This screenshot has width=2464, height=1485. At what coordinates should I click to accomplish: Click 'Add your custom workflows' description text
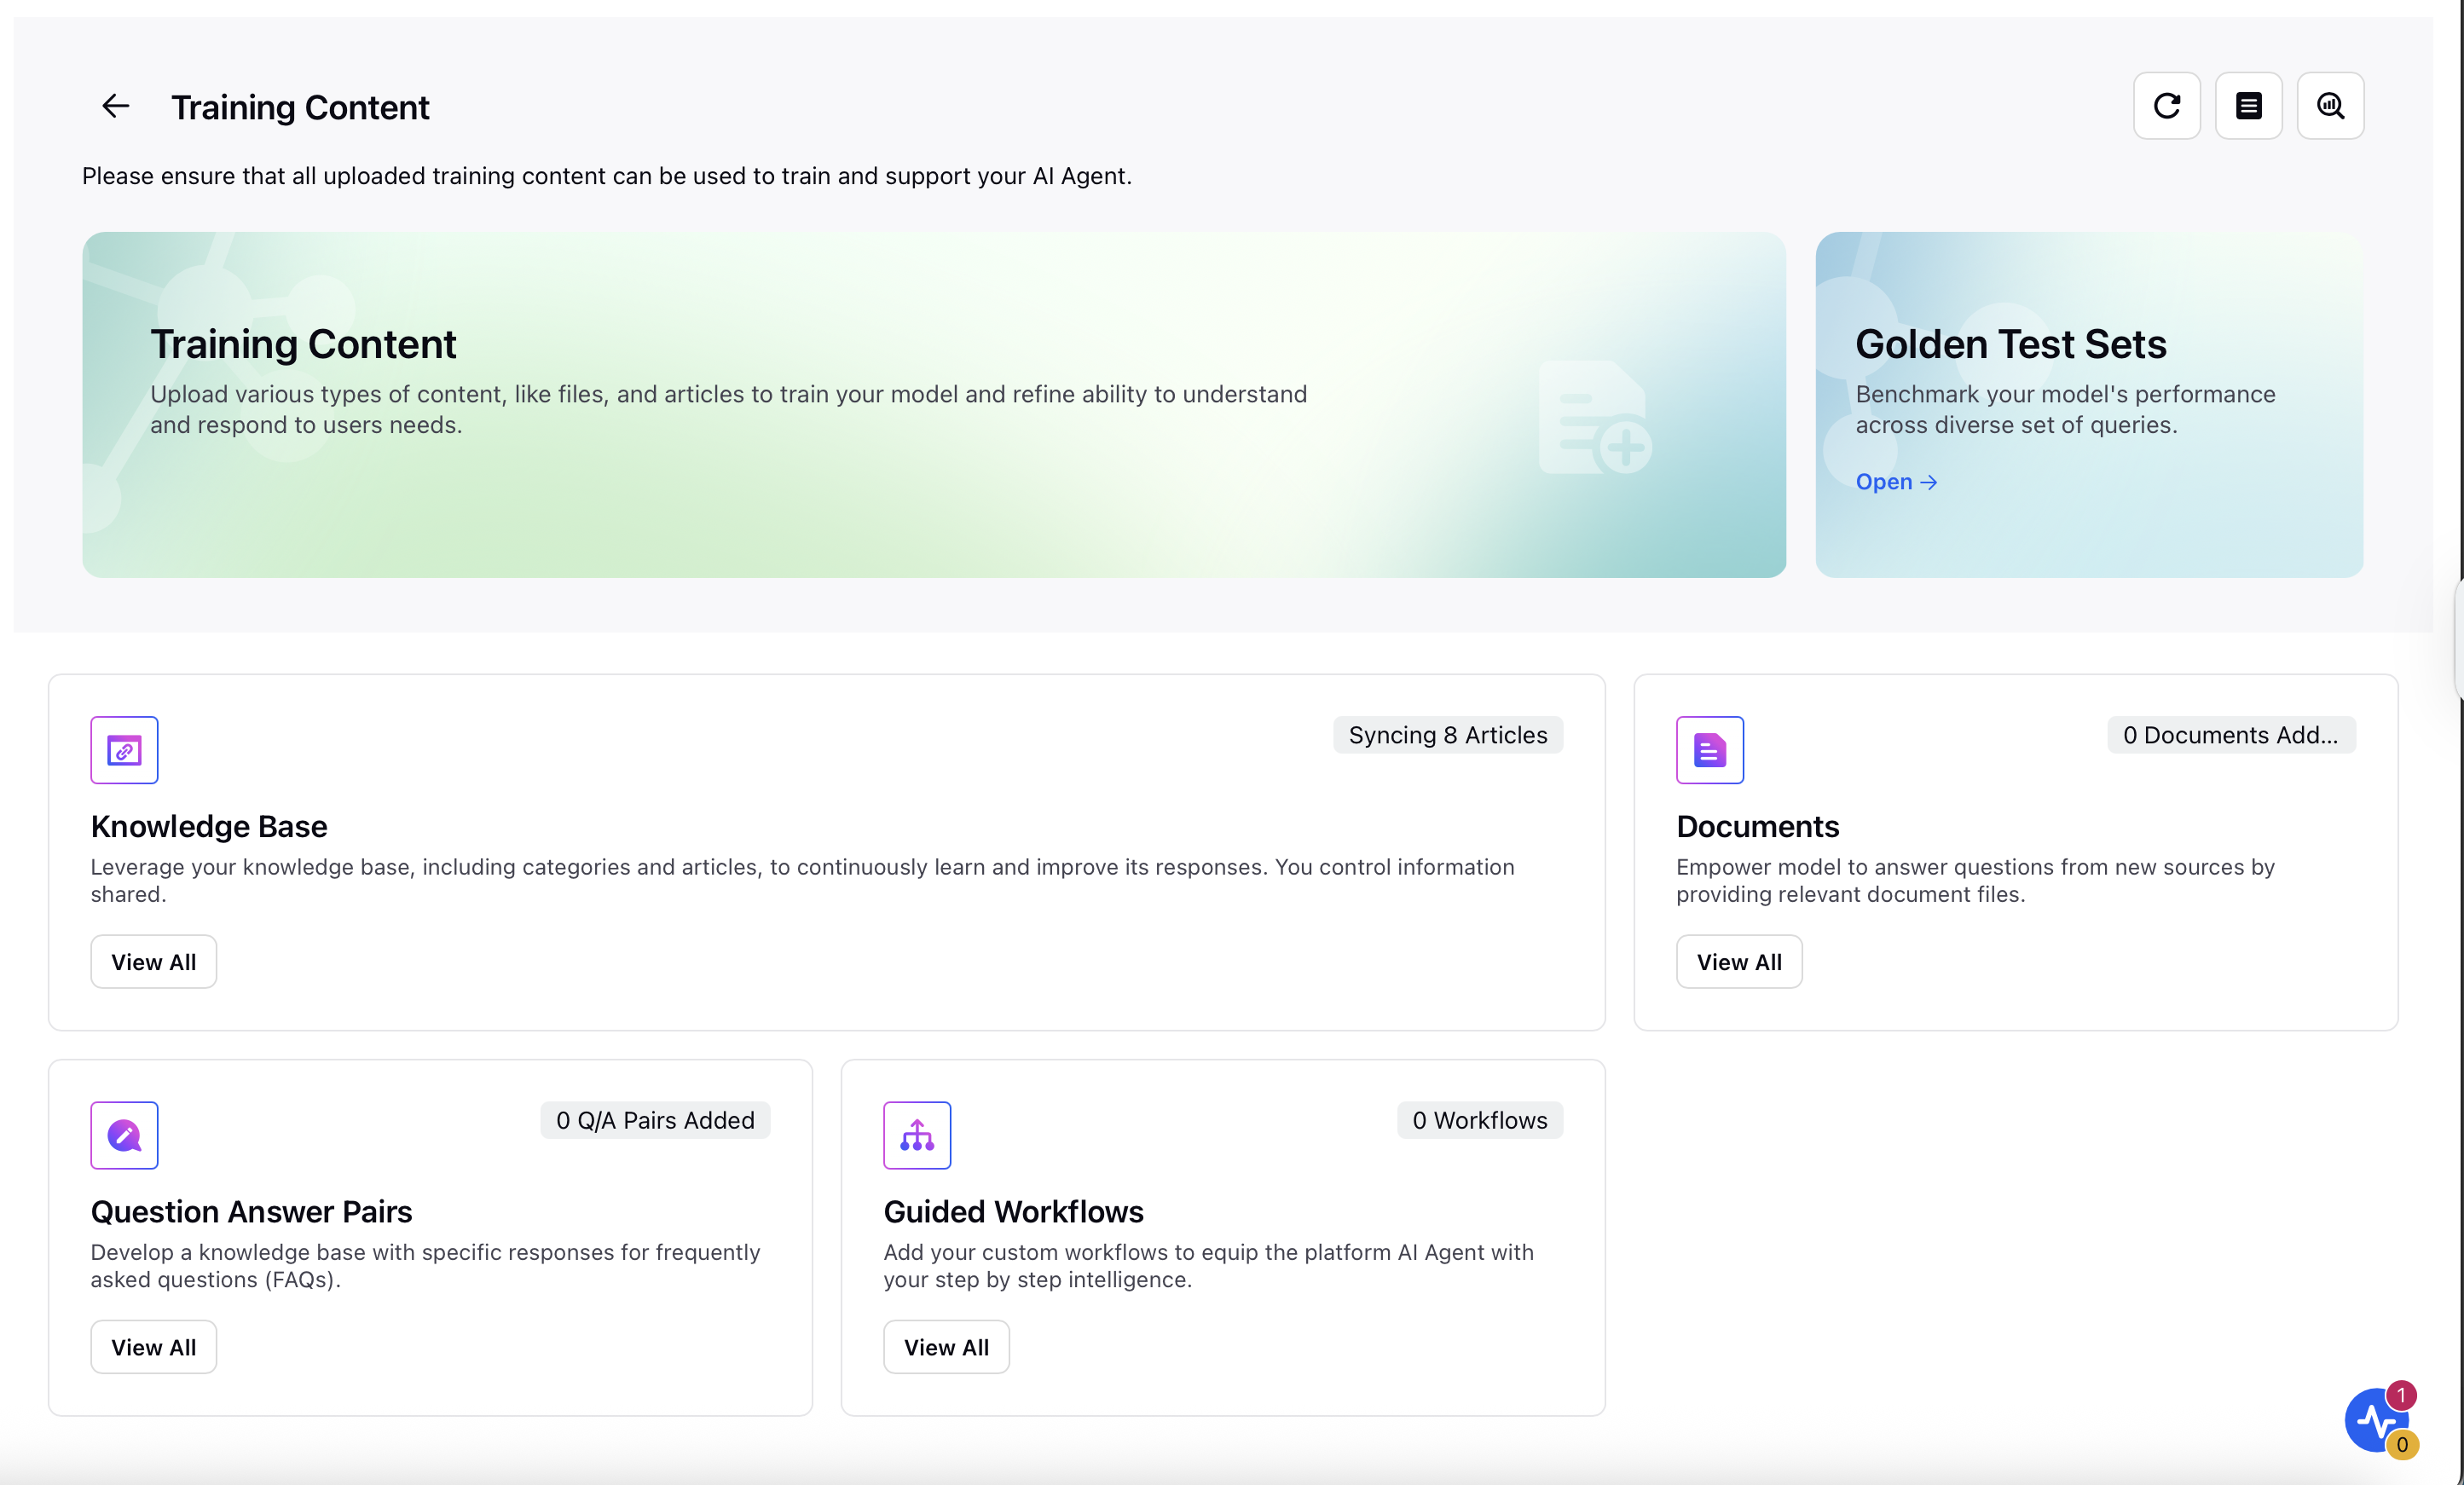coord(1208,1265)
